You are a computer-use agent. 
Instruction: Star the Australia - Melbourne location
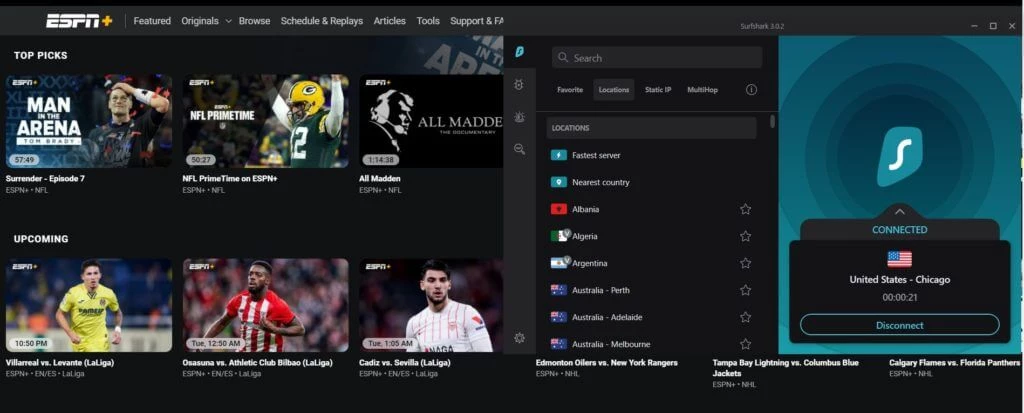tap(745, 344)
